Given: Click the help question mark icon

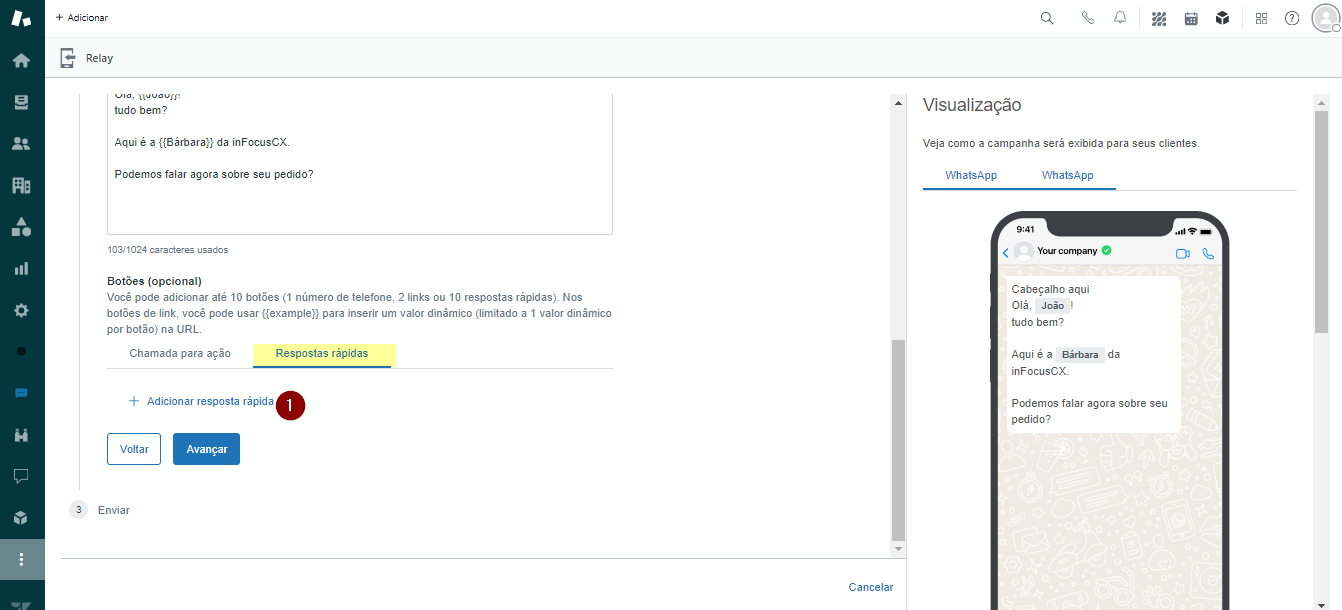Looking at the screenshot, I should pyautogui.click(x=1292, y=18).
